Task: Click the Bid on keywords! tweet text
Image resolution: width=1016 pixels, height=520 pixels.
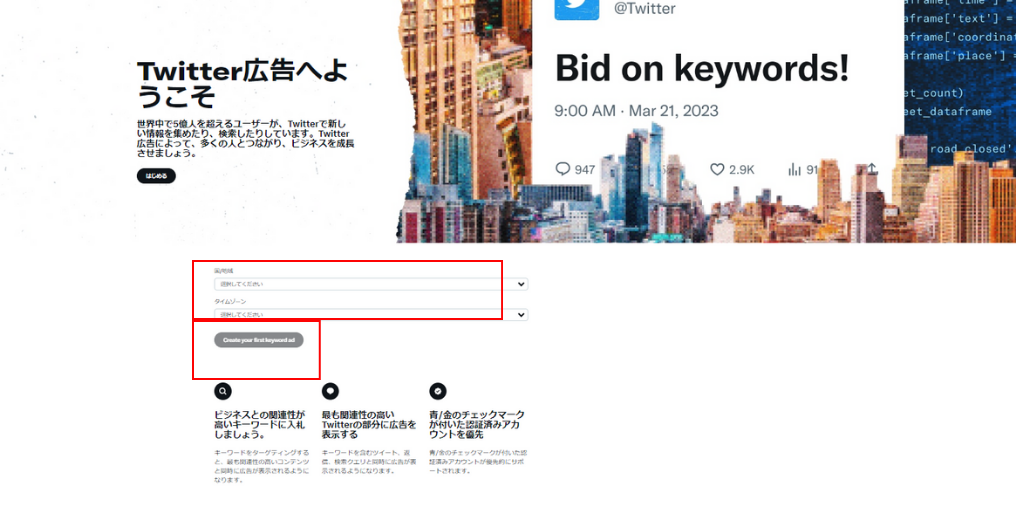Action: coord(701,68)
